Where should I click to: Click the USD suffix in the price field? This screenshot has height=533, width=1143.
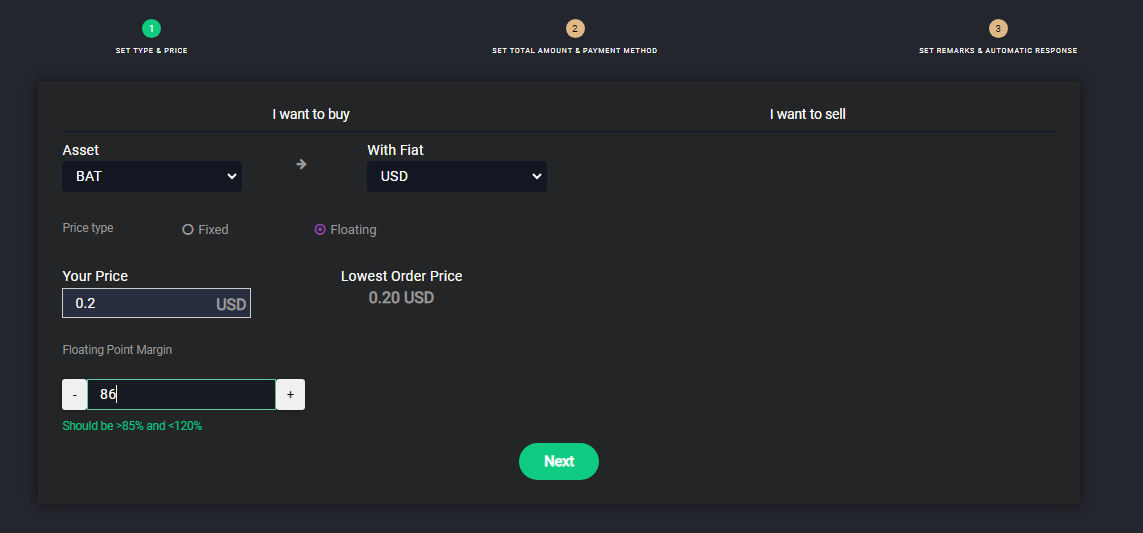[x=231, y=304]
